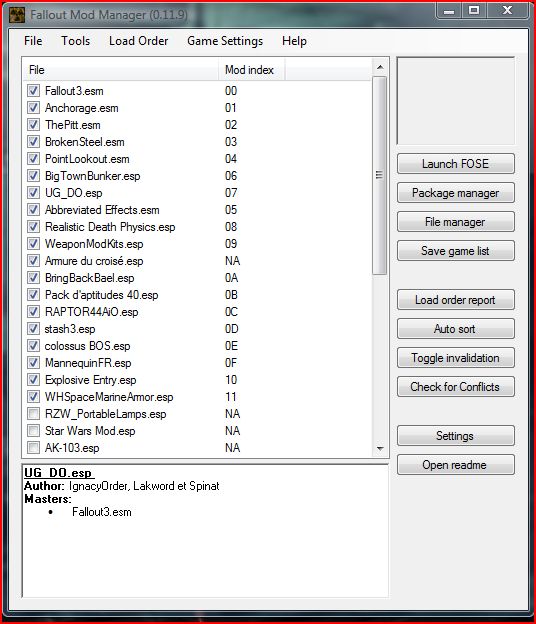Click the mod list scroll up arrow
The height and width of the screenshot is (624, 536).
click(x=380, y=67)
